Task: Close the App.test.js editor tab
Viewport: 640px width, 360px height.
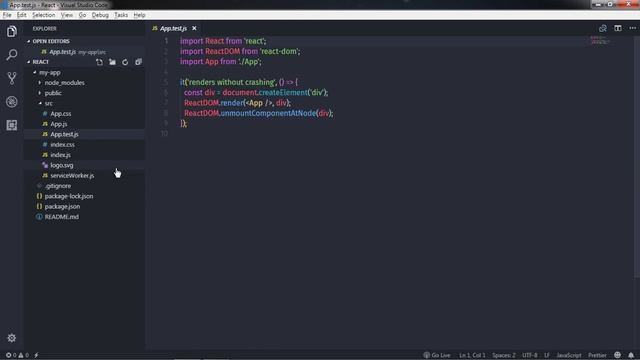Action: pos(194,28)
